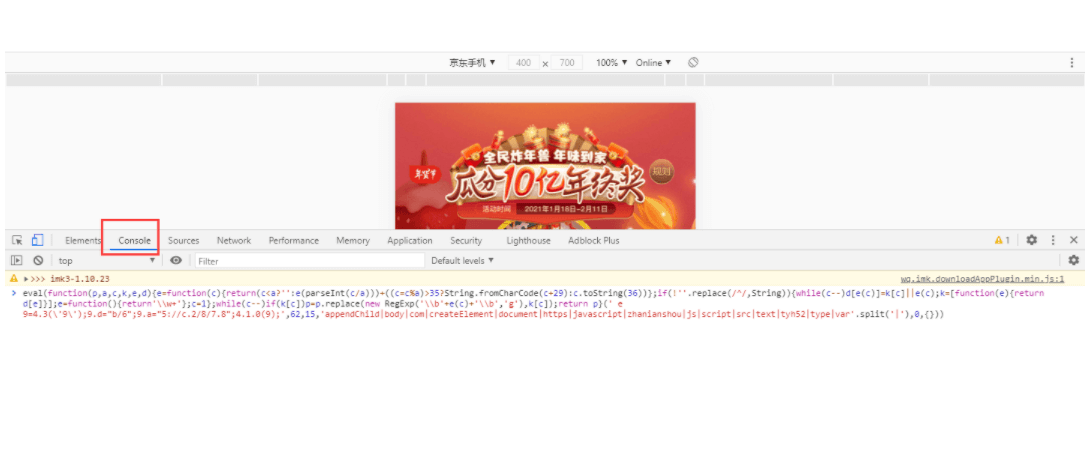Open the Memory tab
The image size is (1088, 475).
coord(352,241)
